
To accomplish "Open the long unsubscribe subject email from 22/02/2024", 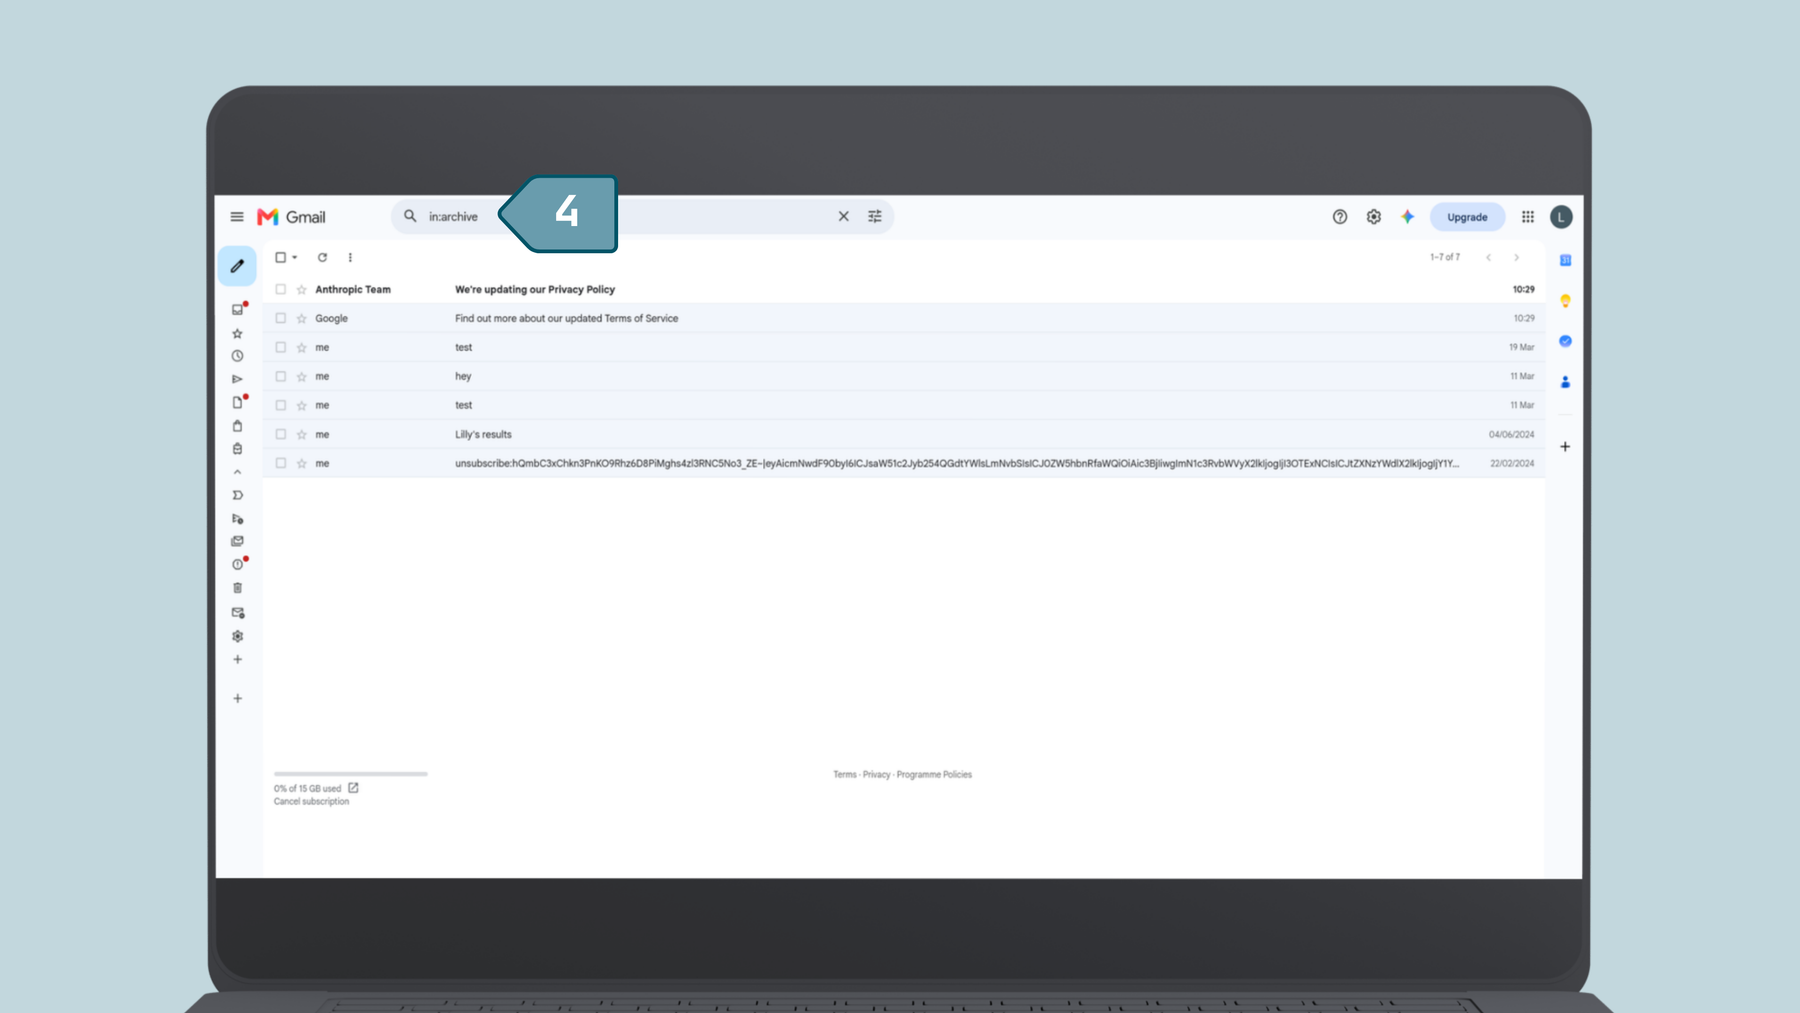I will [957, 463].
